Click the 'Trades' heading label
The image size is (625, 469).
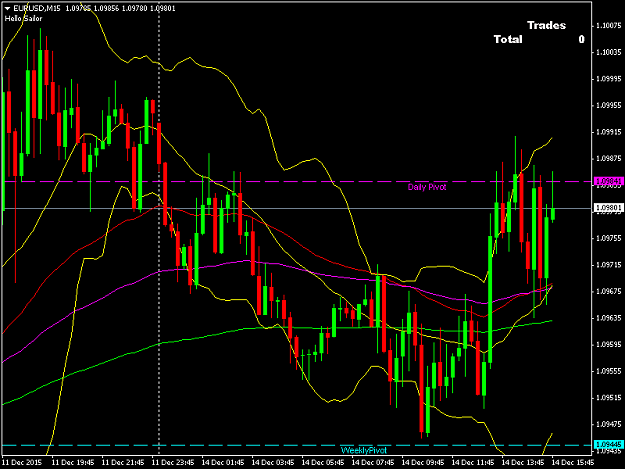pos(546,26)
